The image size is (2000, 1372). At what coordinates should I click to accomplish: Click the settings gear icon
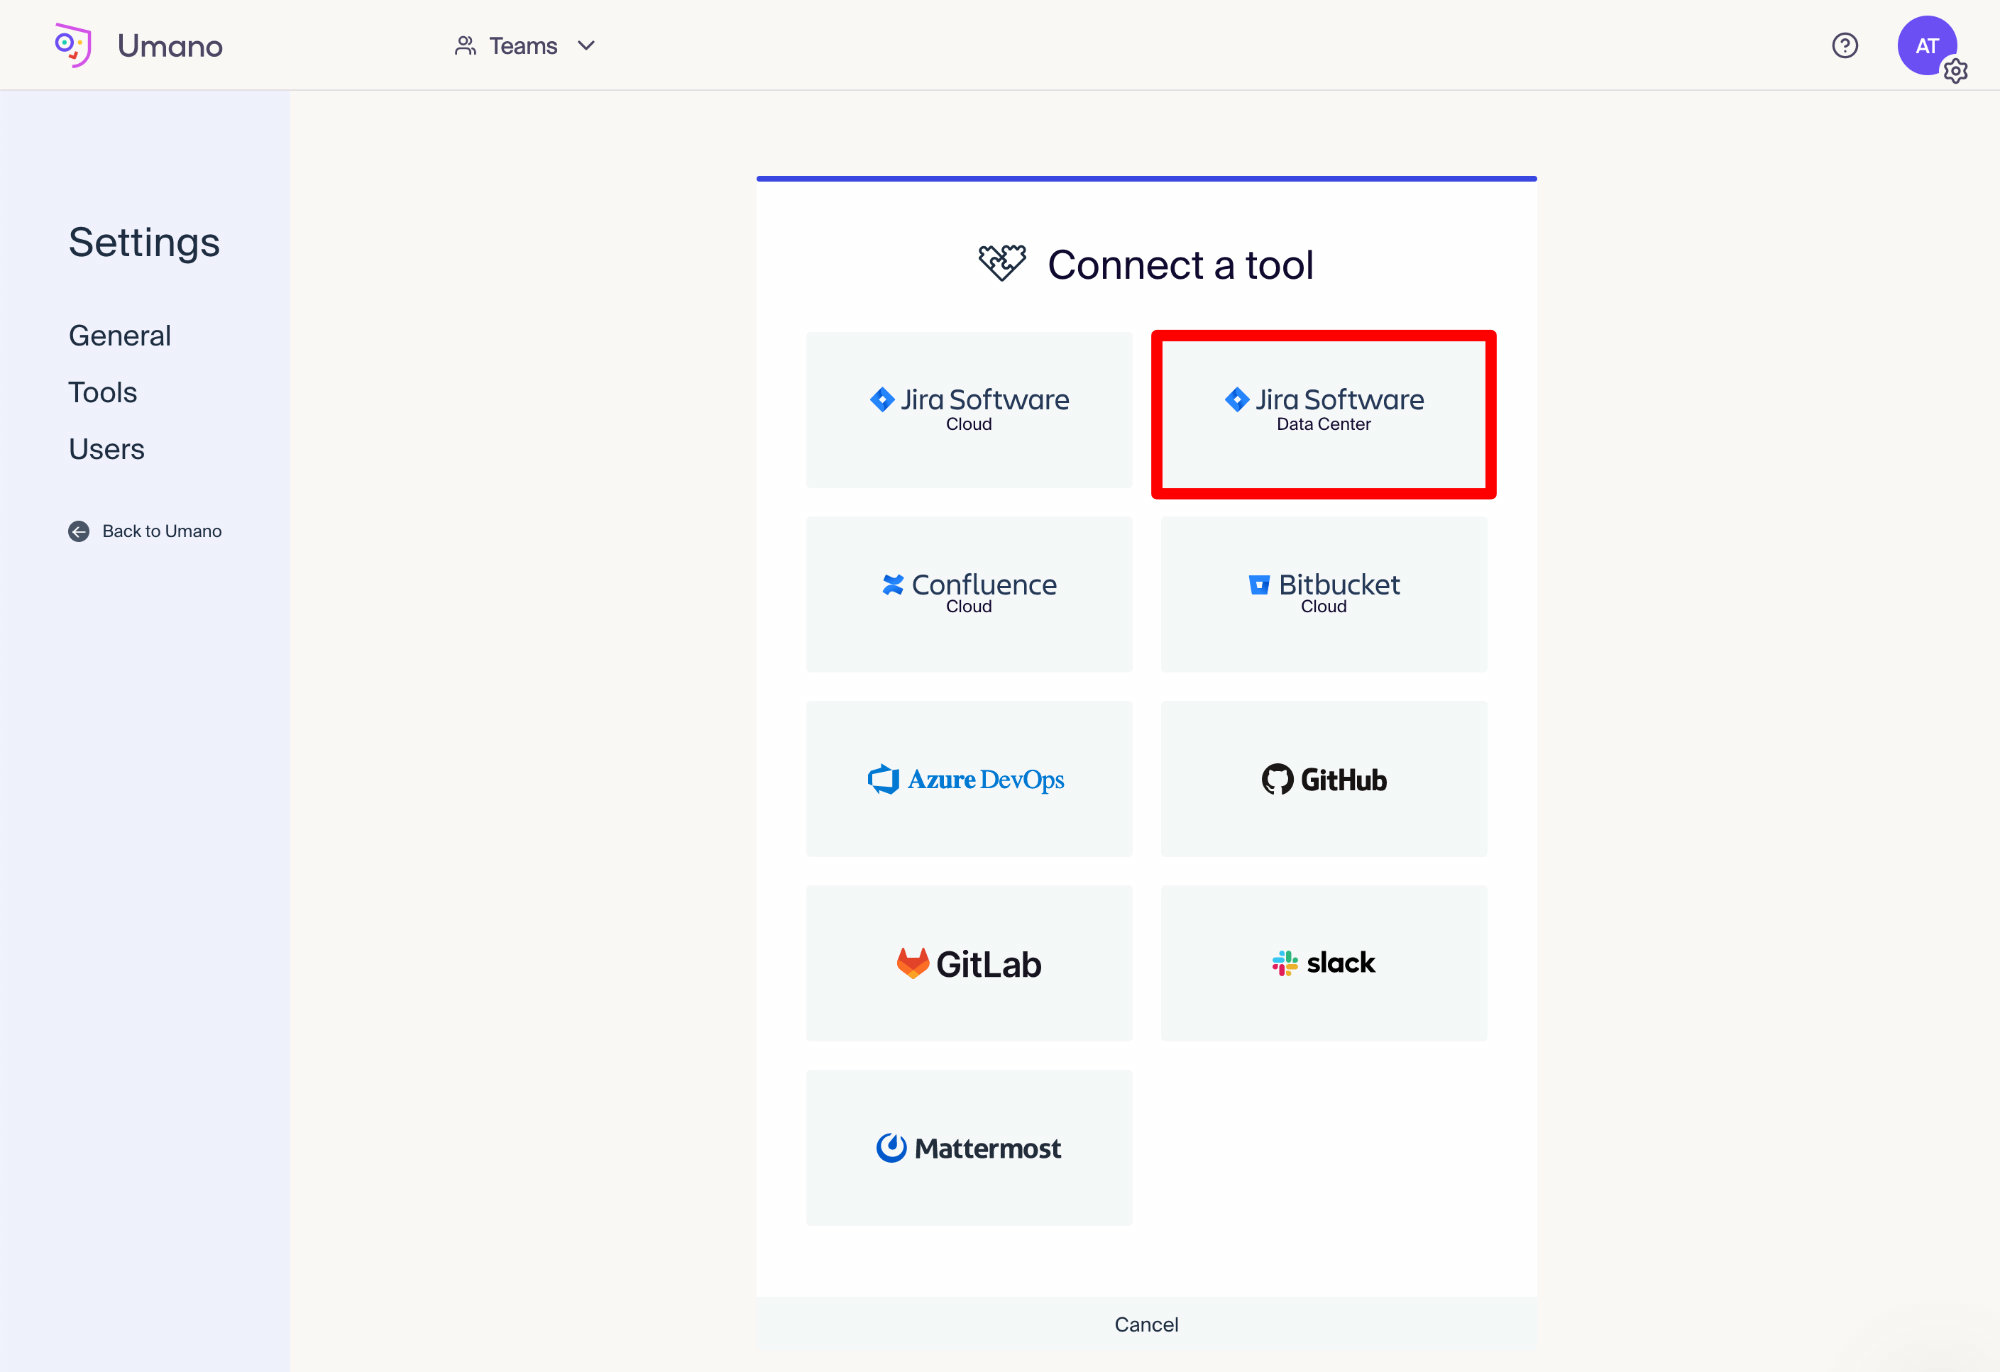1955,71
